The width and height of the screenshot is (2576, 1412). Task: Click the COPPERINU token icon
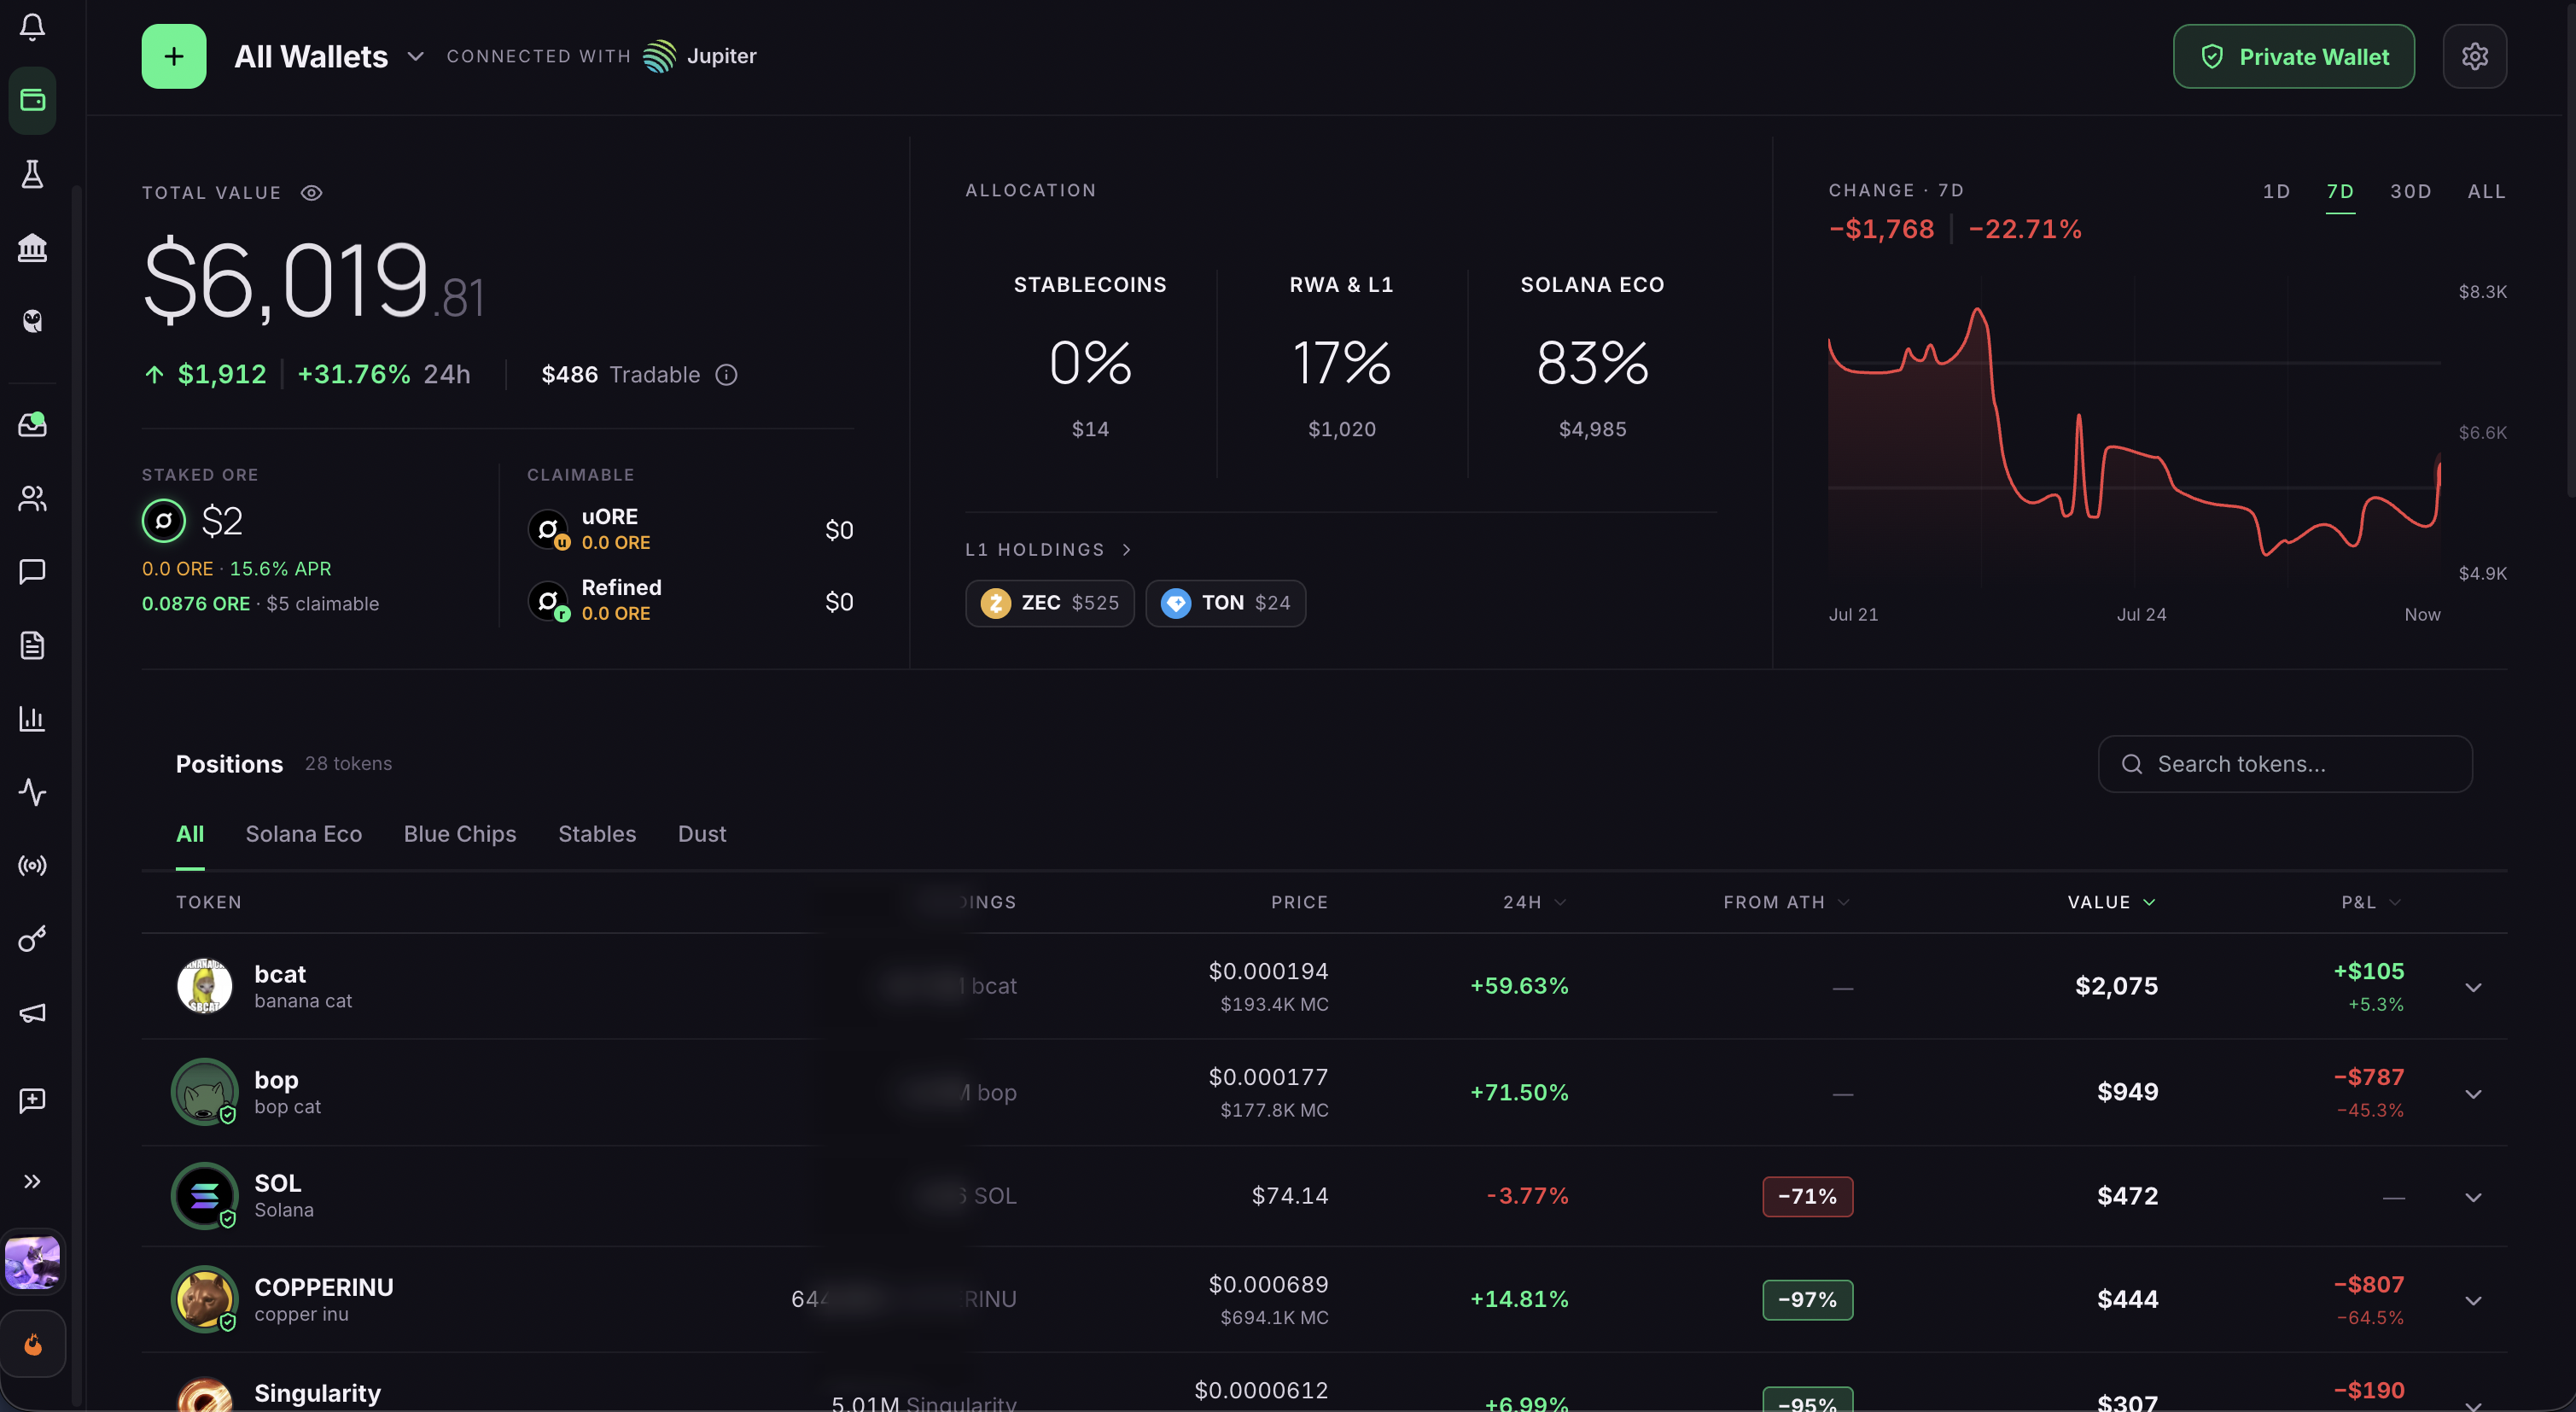click(205, 1299)
